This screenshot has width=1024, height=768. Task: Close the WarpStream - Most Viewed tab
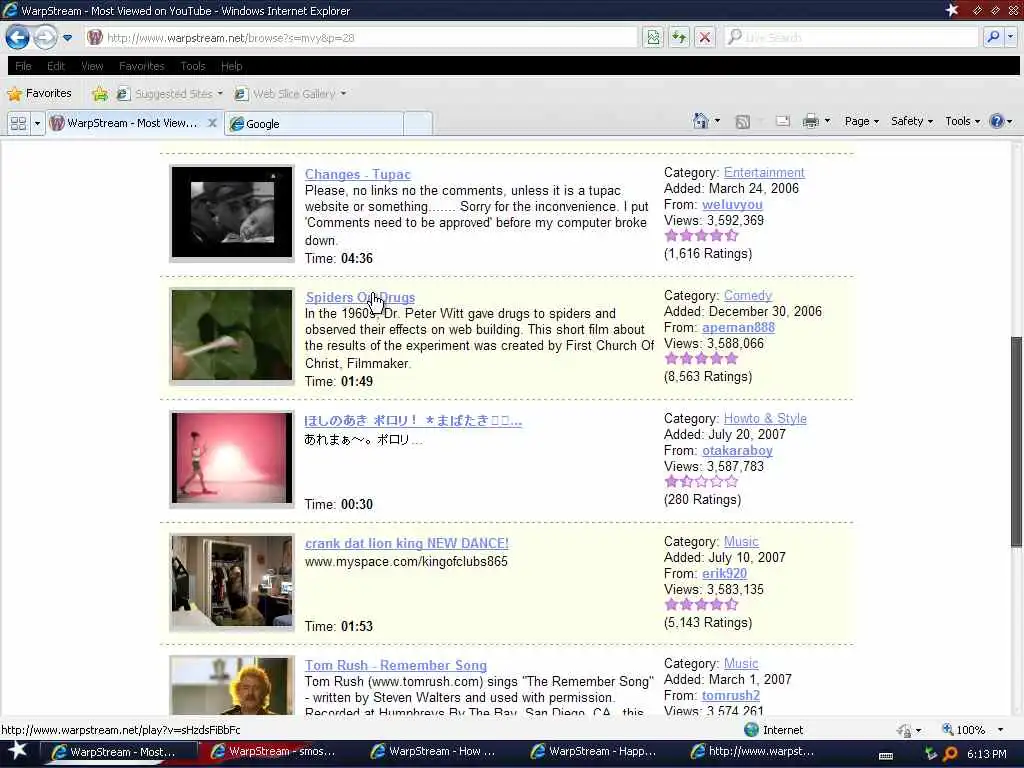(212, 123)
